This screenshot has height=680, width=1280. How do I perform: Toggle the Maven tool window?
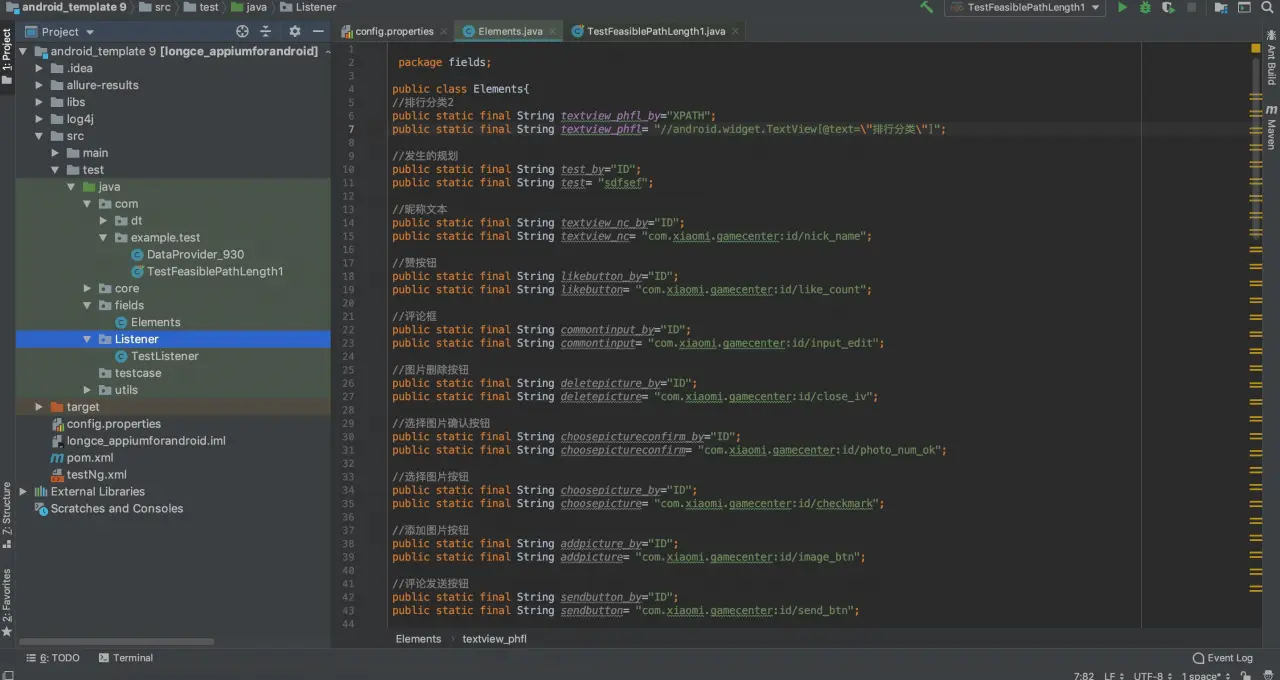tap(1271, 128)
